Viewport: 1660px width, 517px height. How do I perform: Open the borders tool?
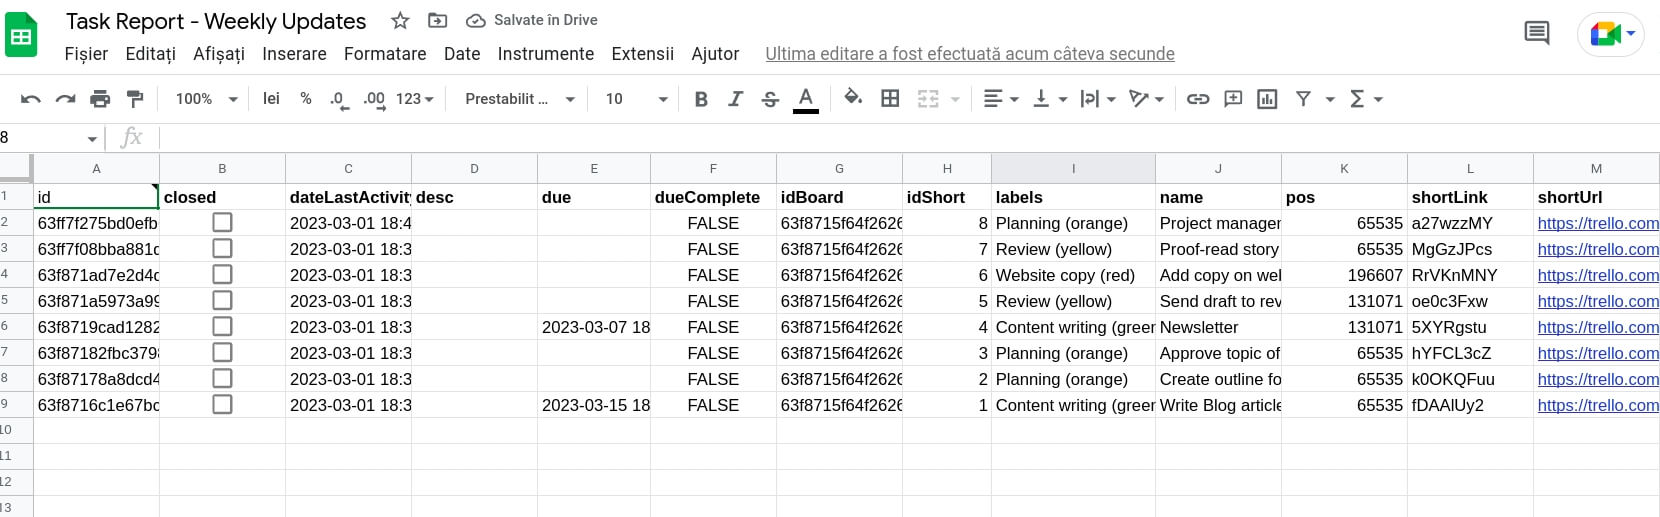pos(890,98)
